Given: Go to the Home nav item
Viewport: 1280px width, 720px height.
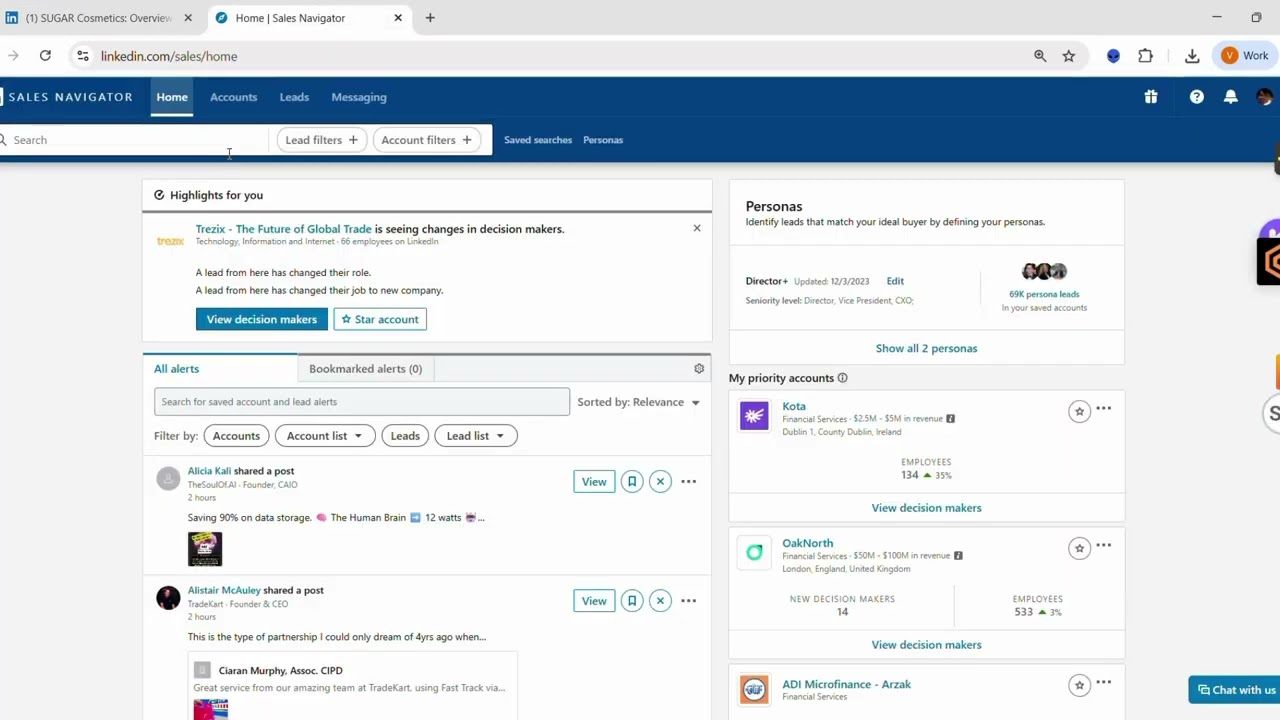Looking at the screenshot, I should (x=172, y=97).
